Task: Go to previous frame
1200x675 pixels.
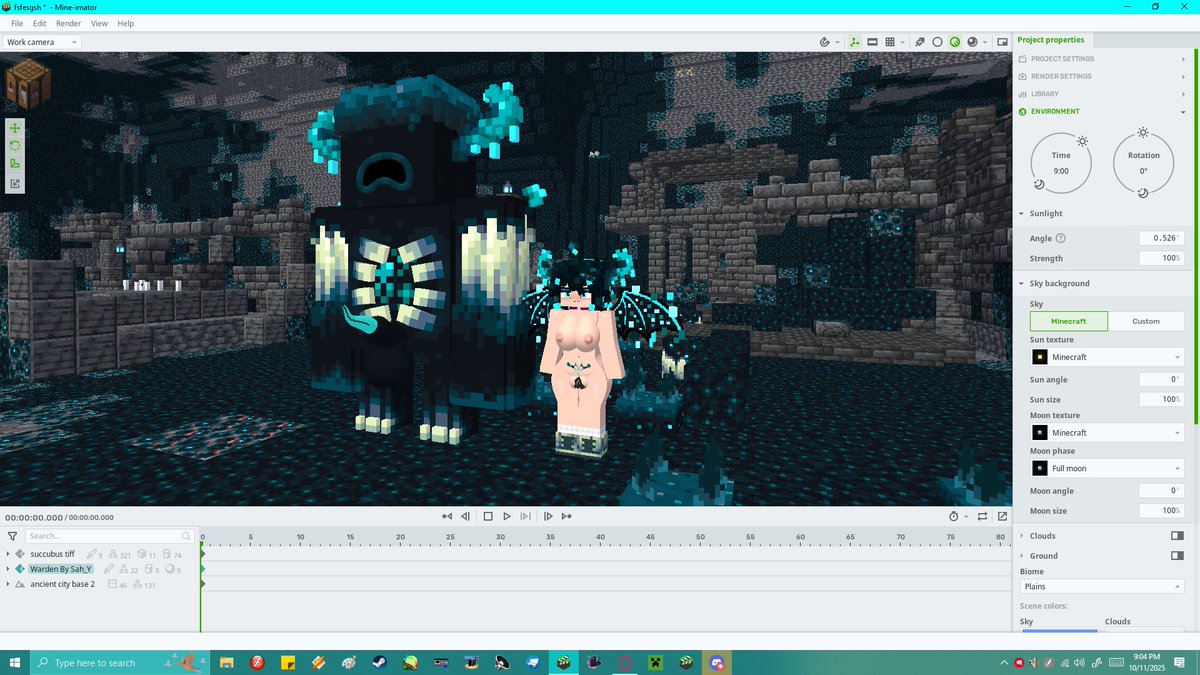Action: (x=466, y=516)
